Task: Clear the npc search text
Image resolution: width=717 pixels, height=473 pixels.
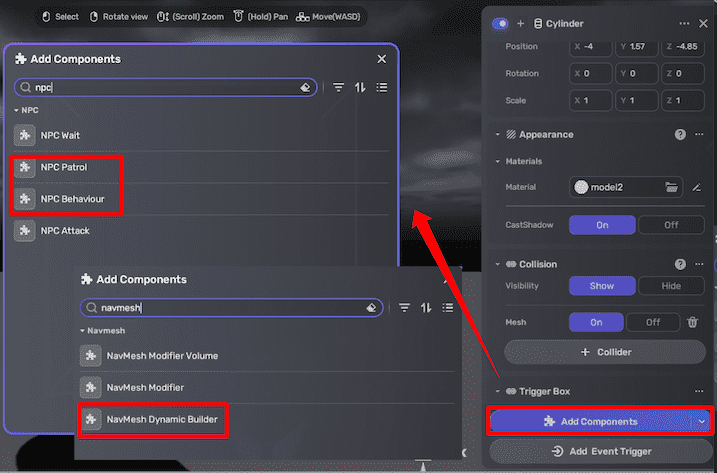Action: pyautogui.click(x=305, y=87)
